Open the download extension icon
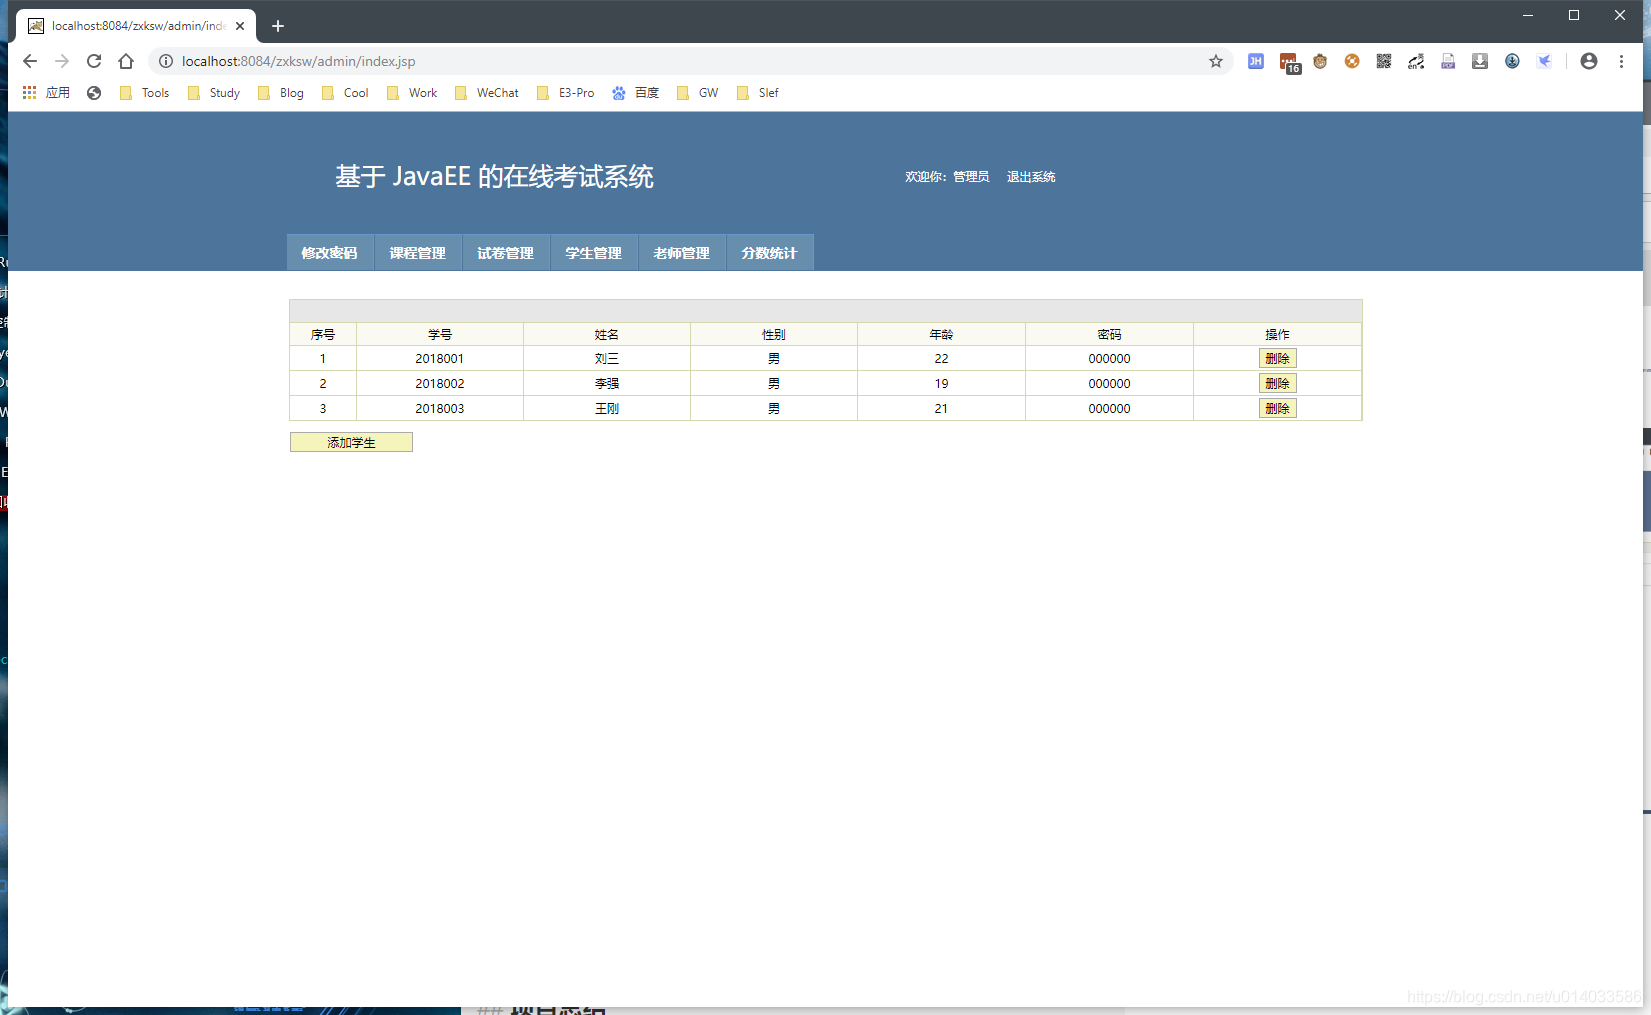 [x=1480, y=61]
